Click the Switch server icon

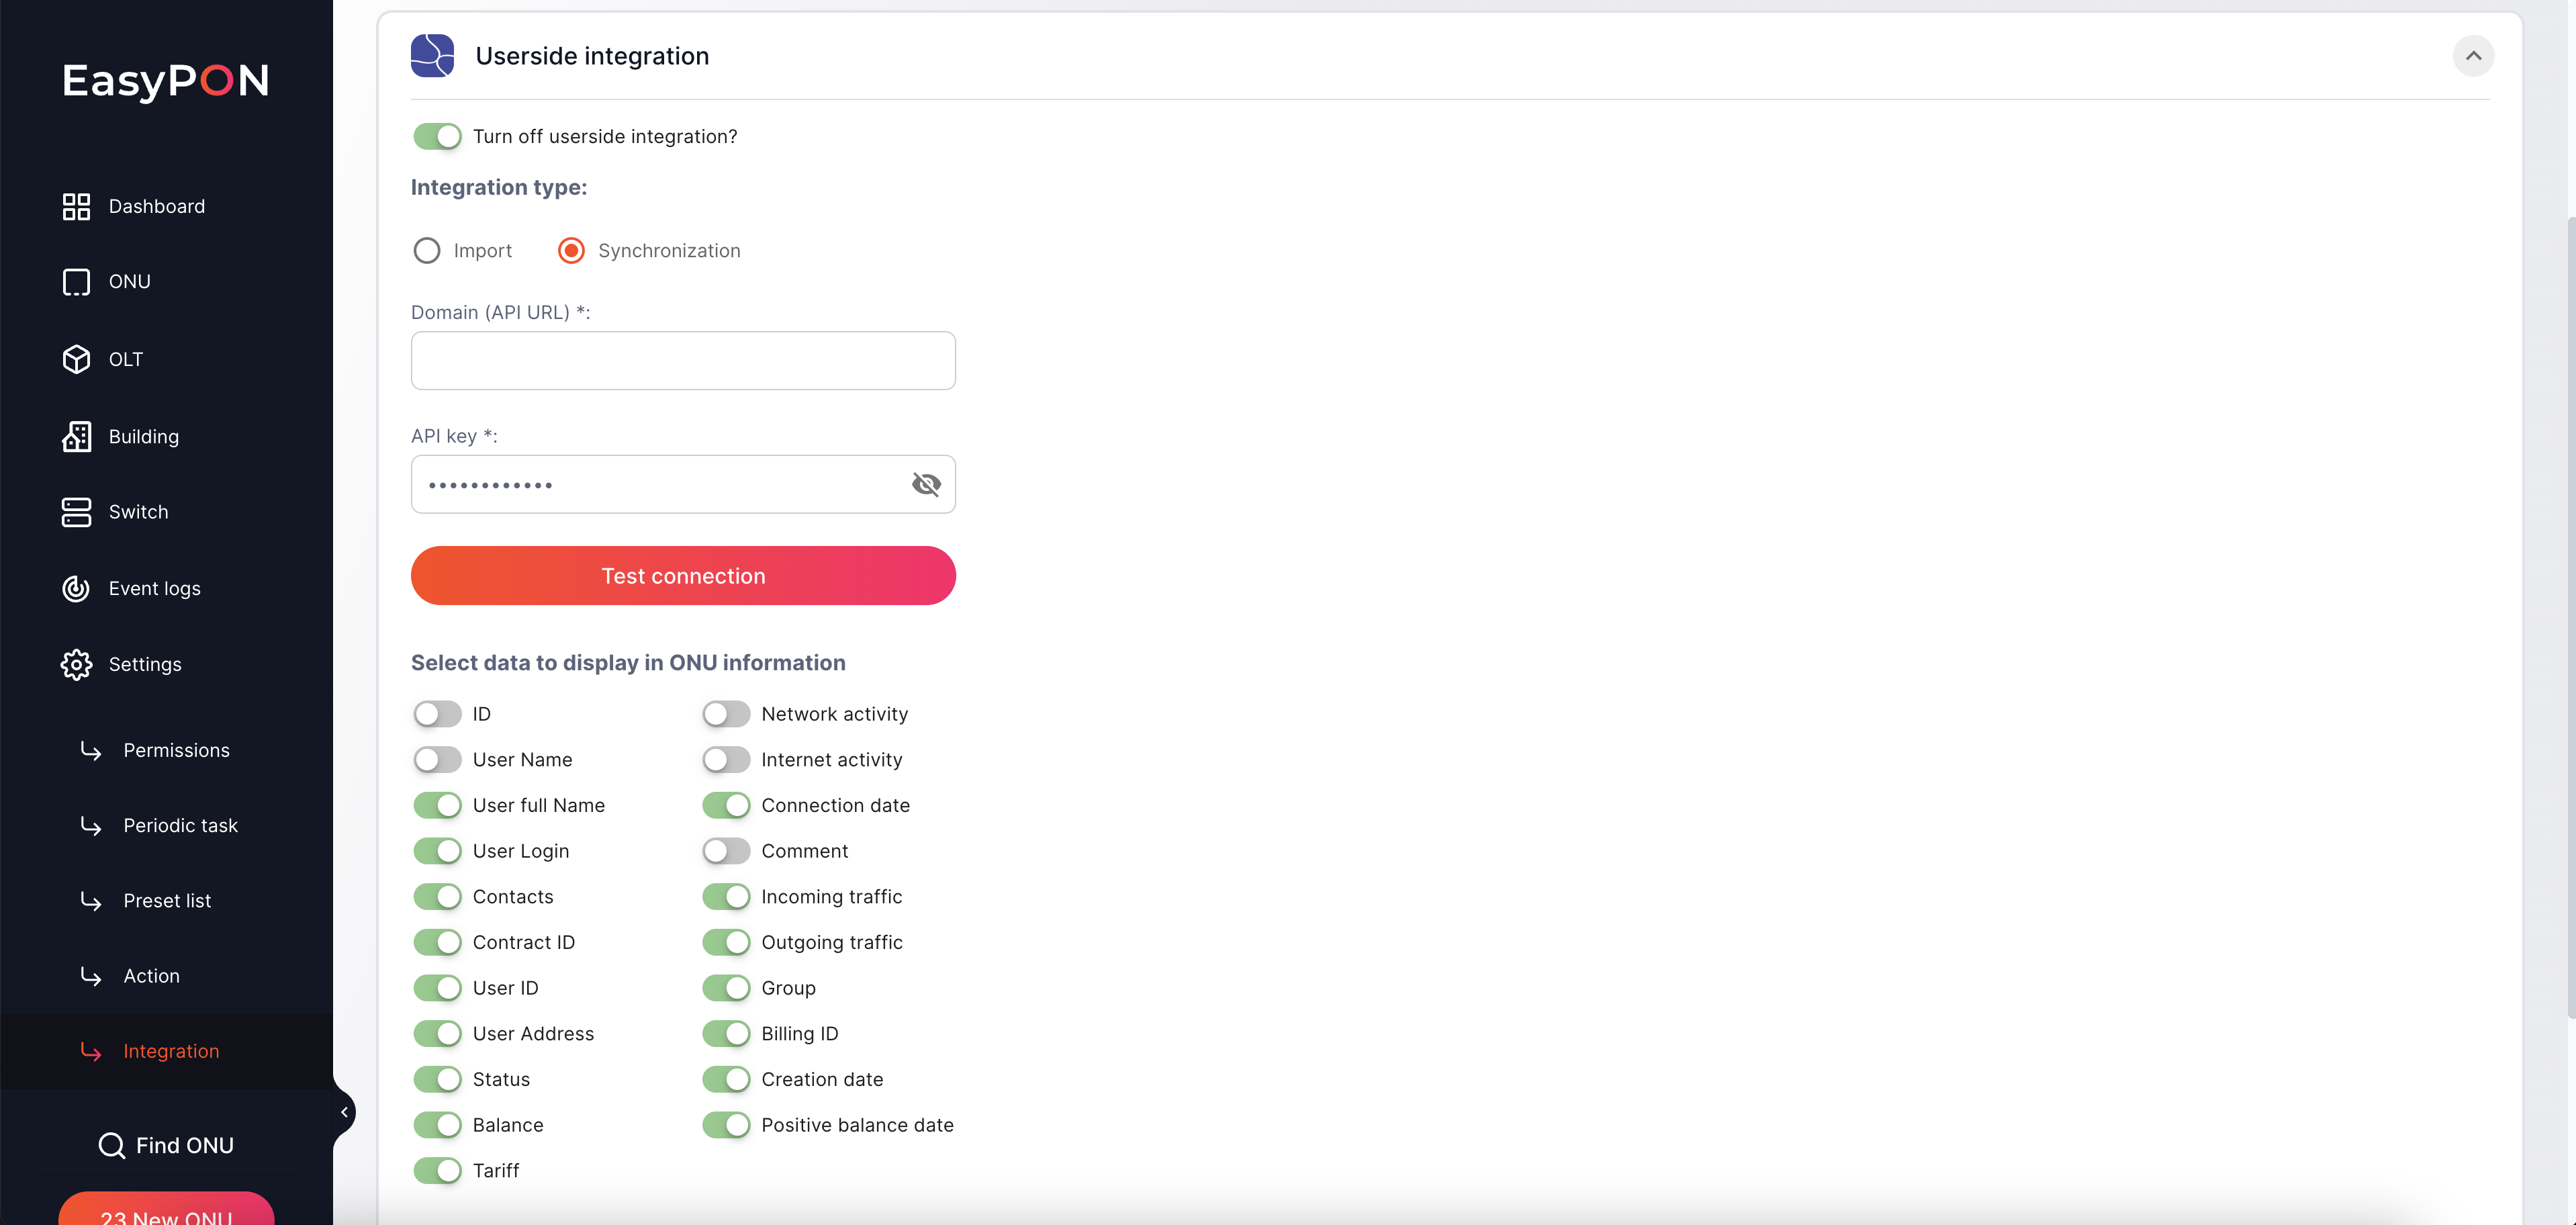click(76, 512)
